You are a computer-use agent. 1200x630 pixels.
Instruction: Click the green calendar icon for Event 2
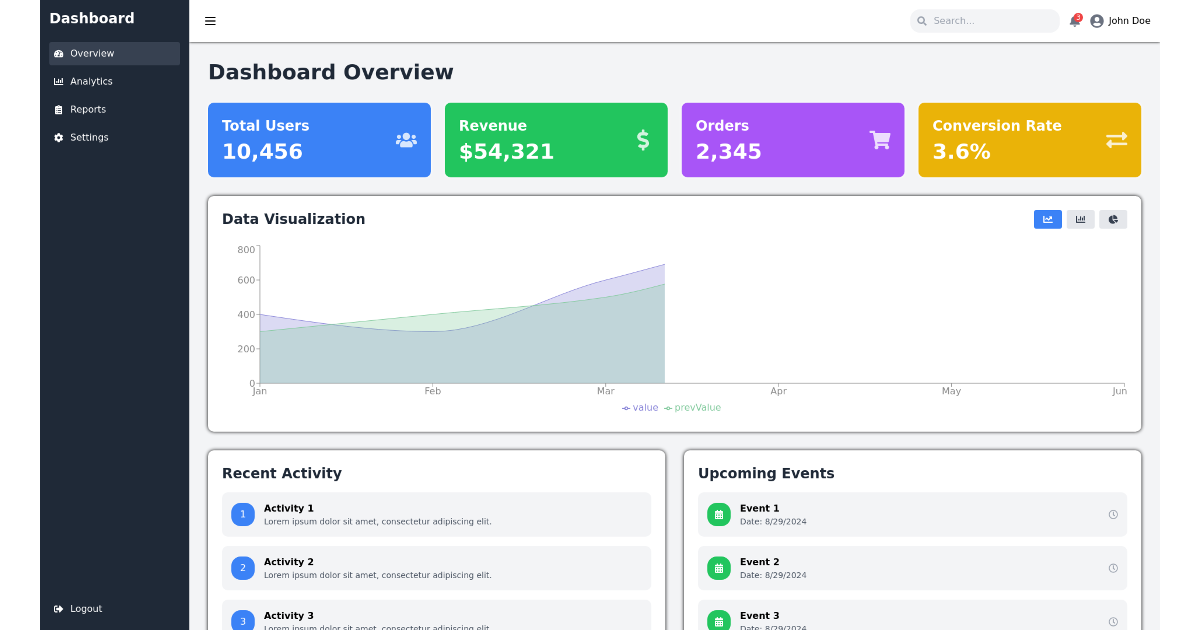[x=719, y=568]
